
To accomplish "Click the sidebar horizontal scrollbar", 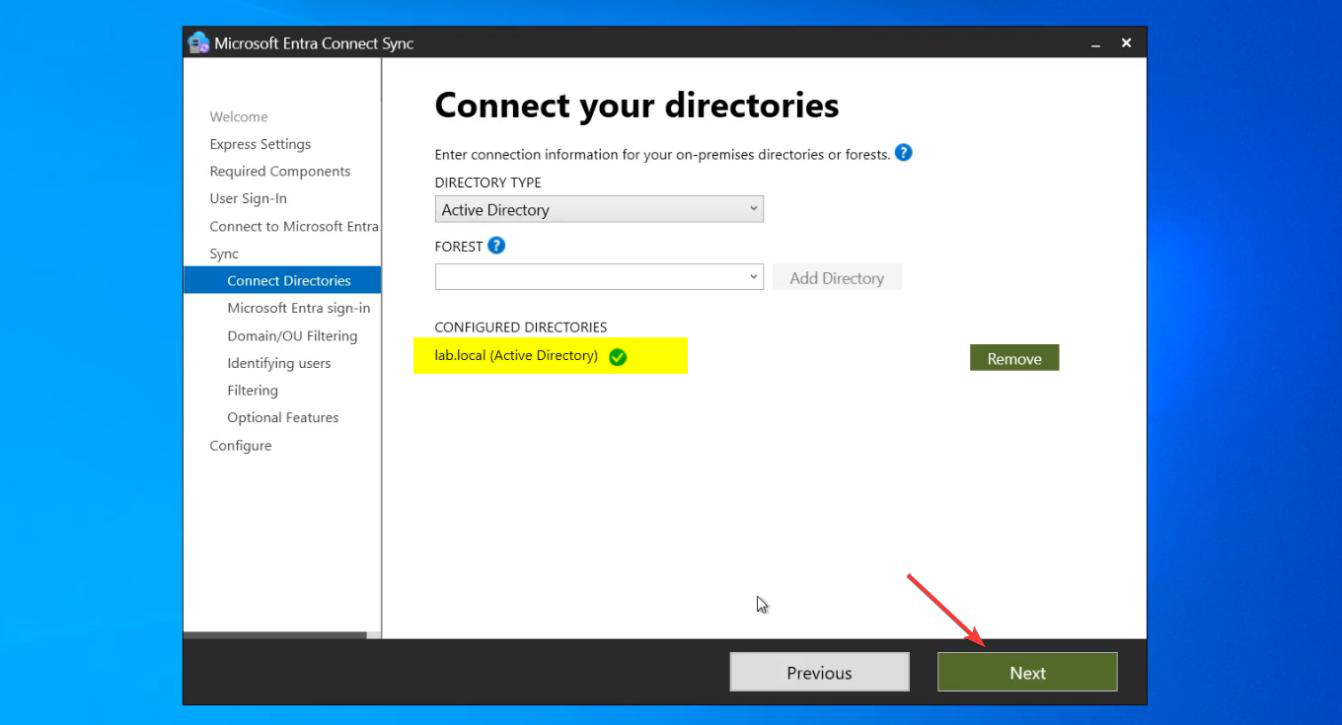I will [x=275, y=635].
